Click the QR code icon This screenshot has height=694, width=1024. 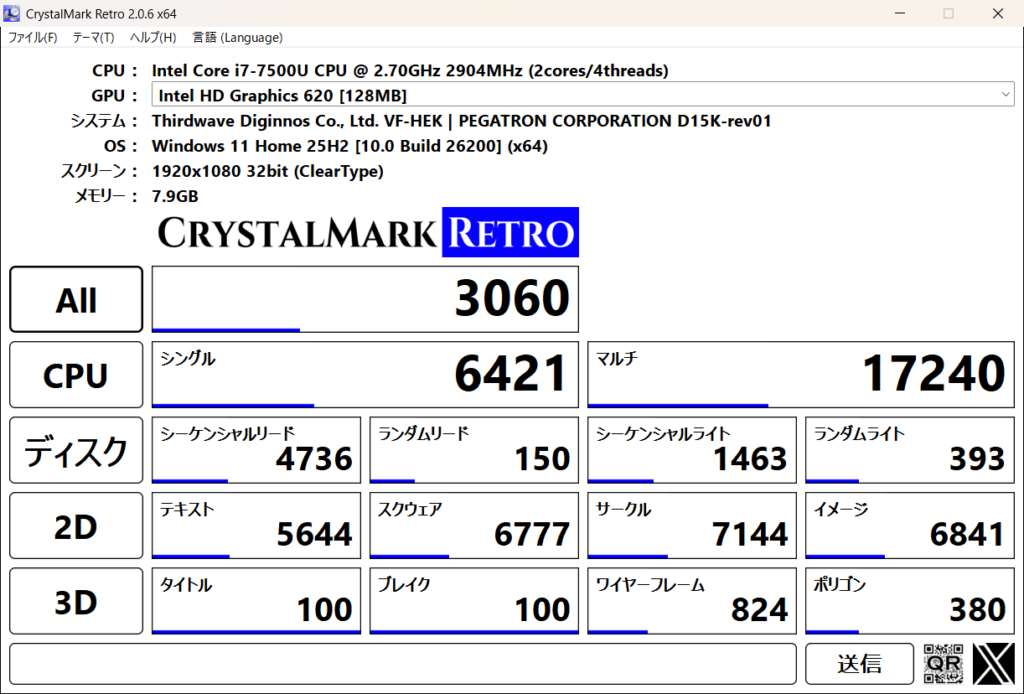tap(943, 663)
